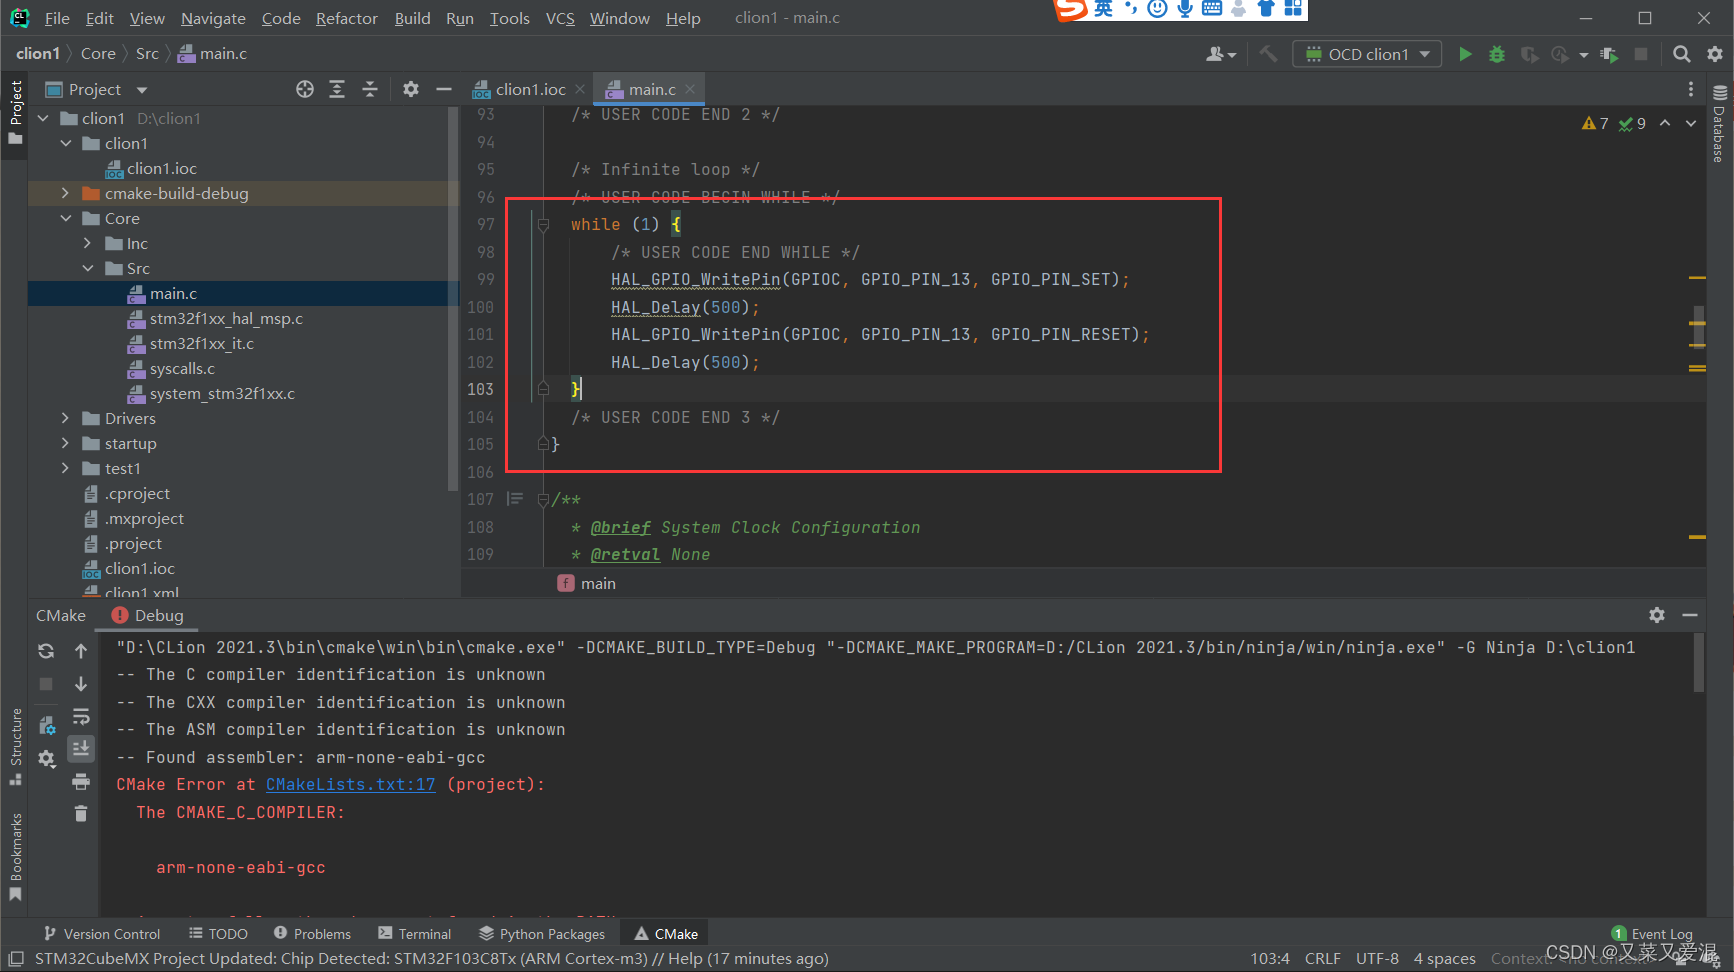The image size is (1734, 972).
Task: Open Event Log
Action: [1652, 934]
